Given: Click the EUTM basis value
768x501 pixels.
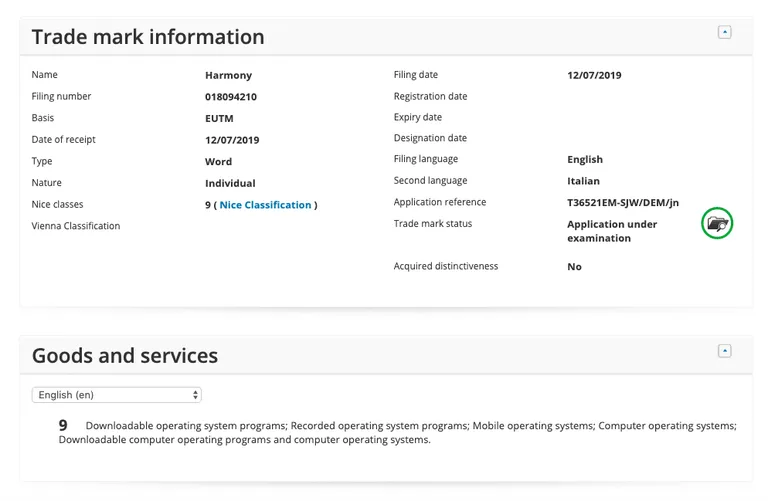Looking at the screenshot, I should coord(219,118).
